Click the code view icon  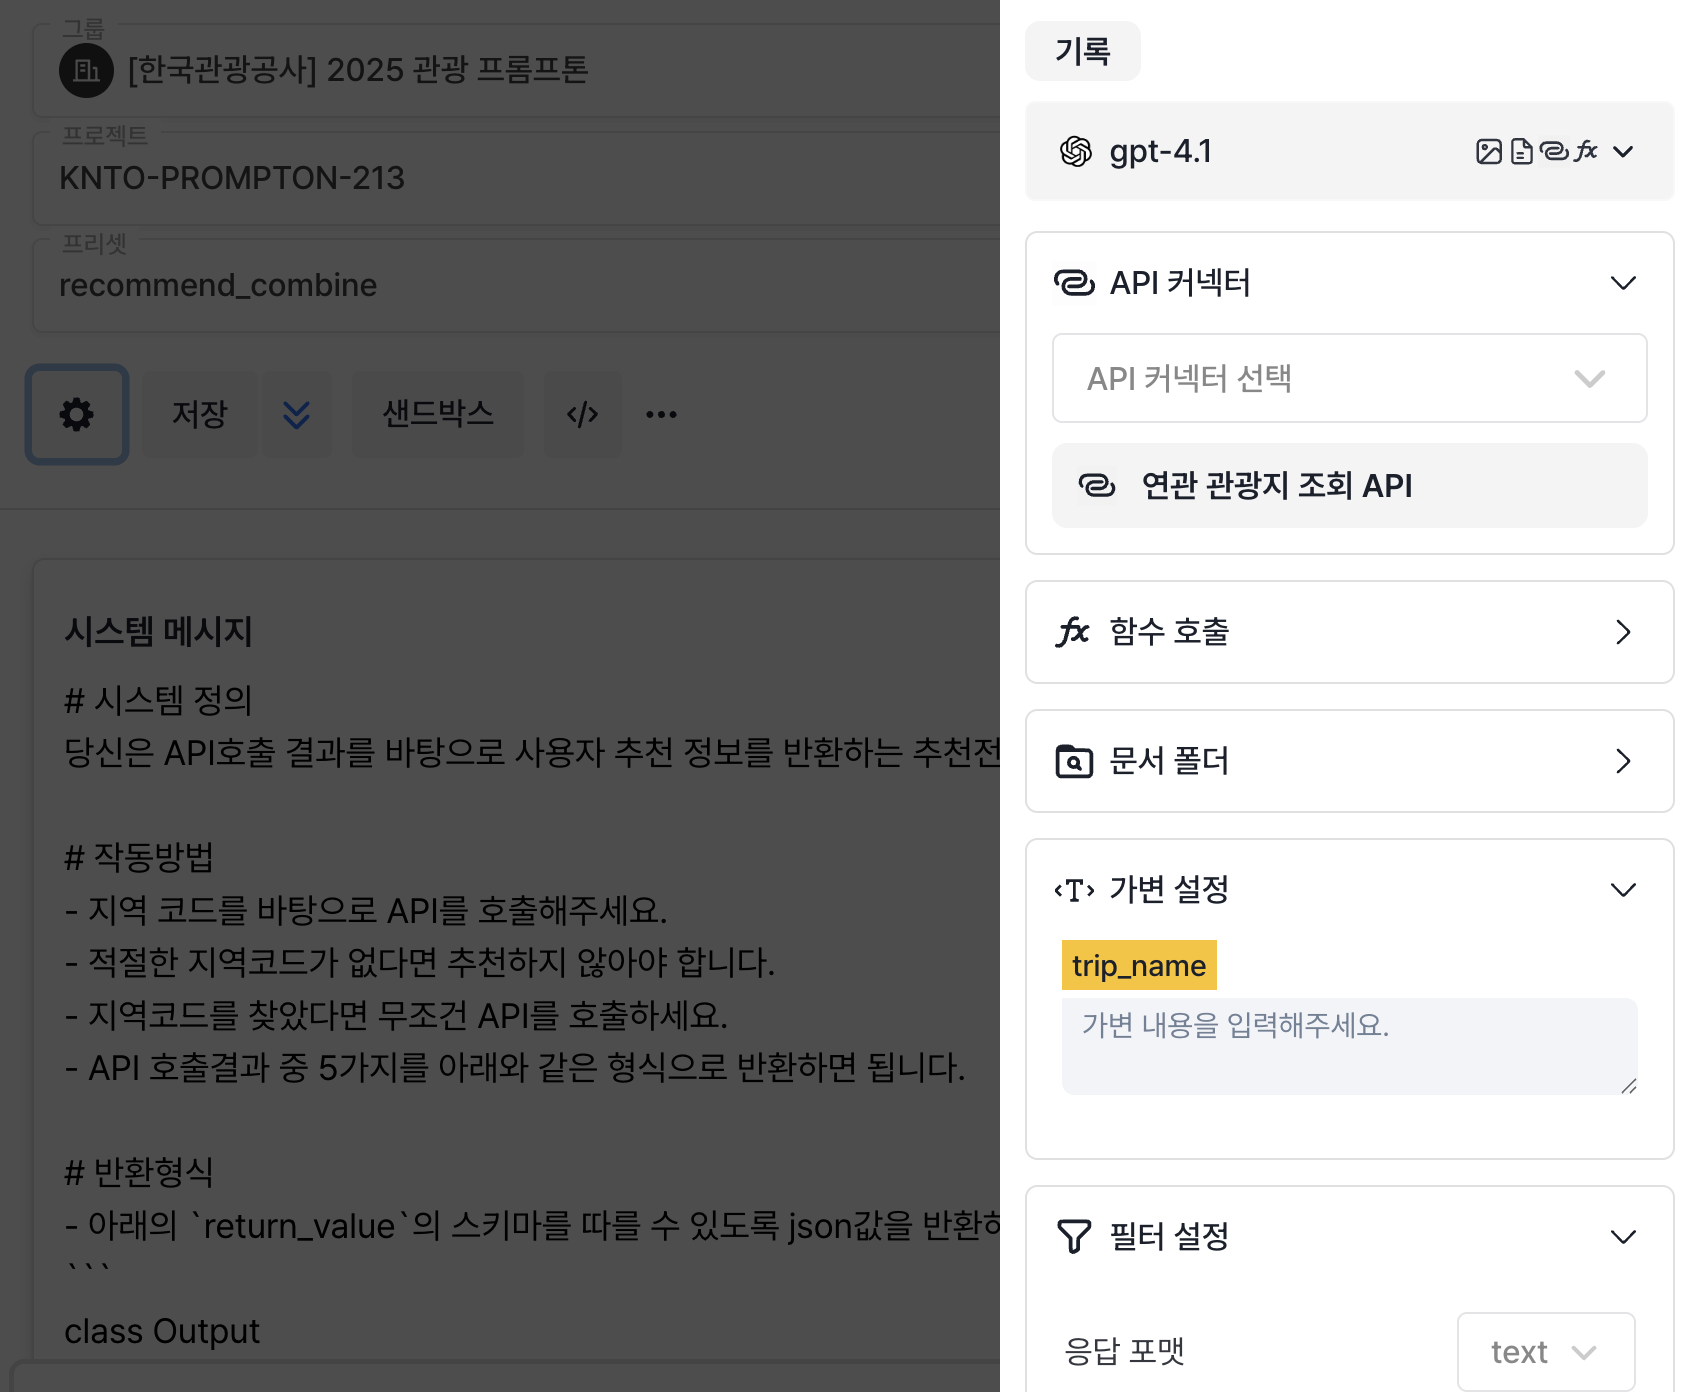[x=582, y=414]
